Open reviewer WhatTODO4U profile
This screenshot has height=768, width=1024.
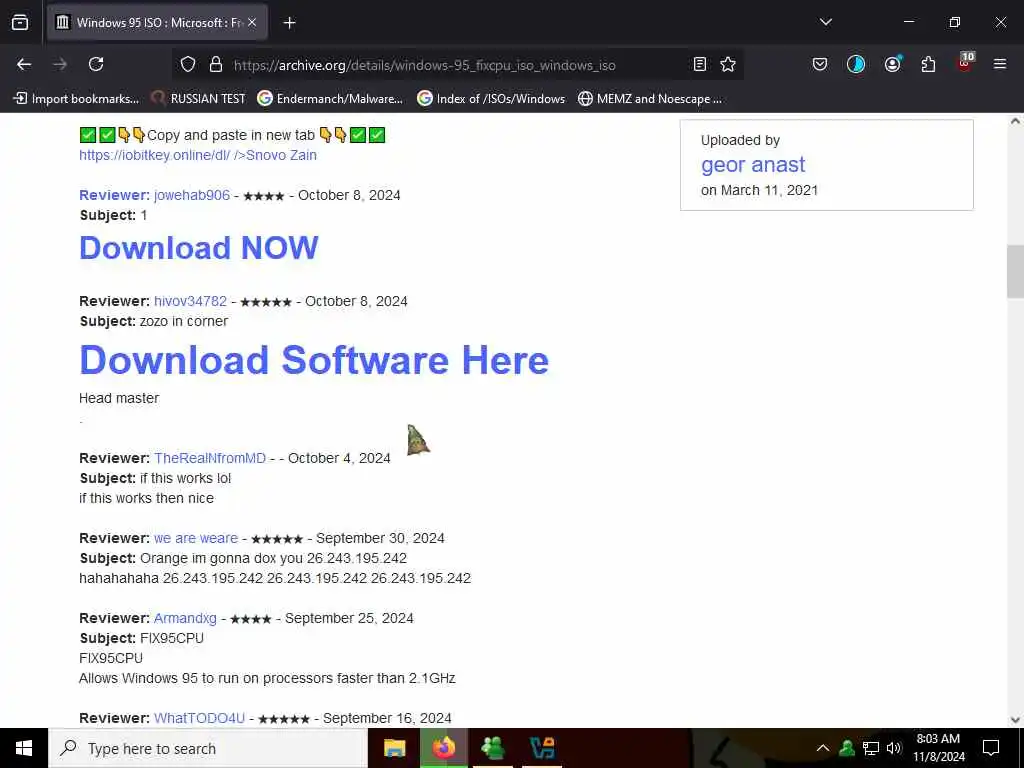(x=199, y=718)
